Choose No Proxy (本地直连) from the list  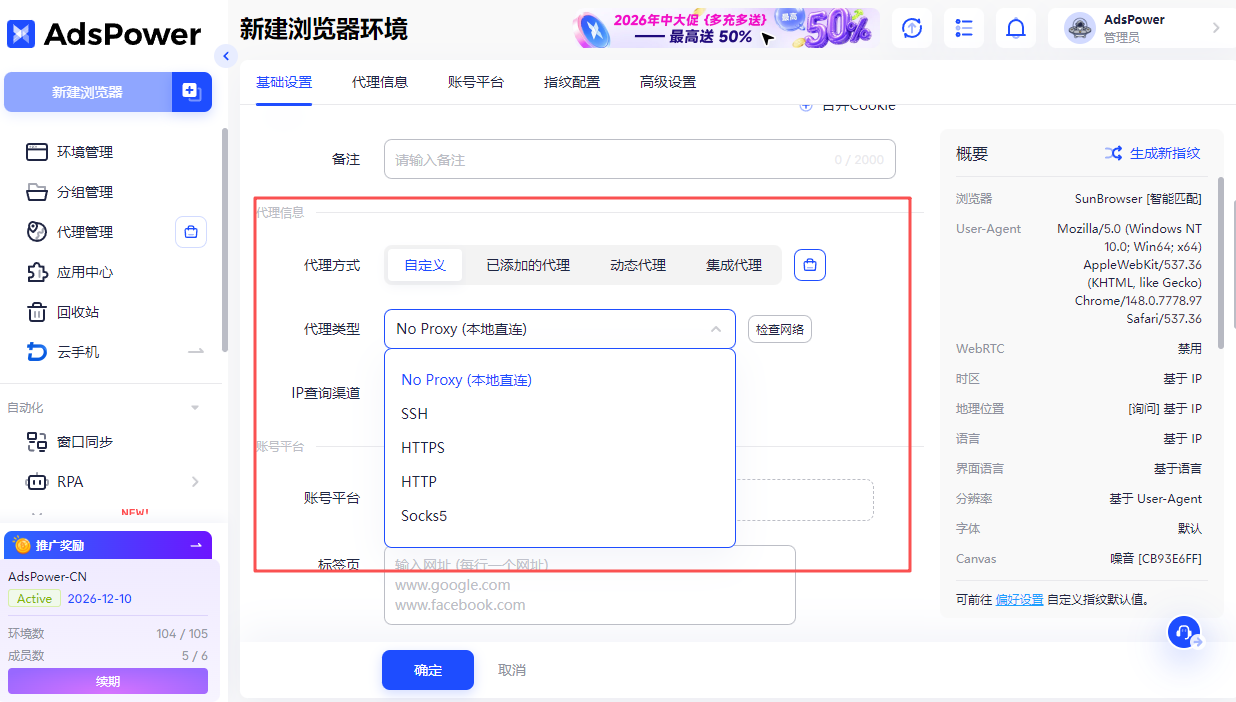point(560,380)
